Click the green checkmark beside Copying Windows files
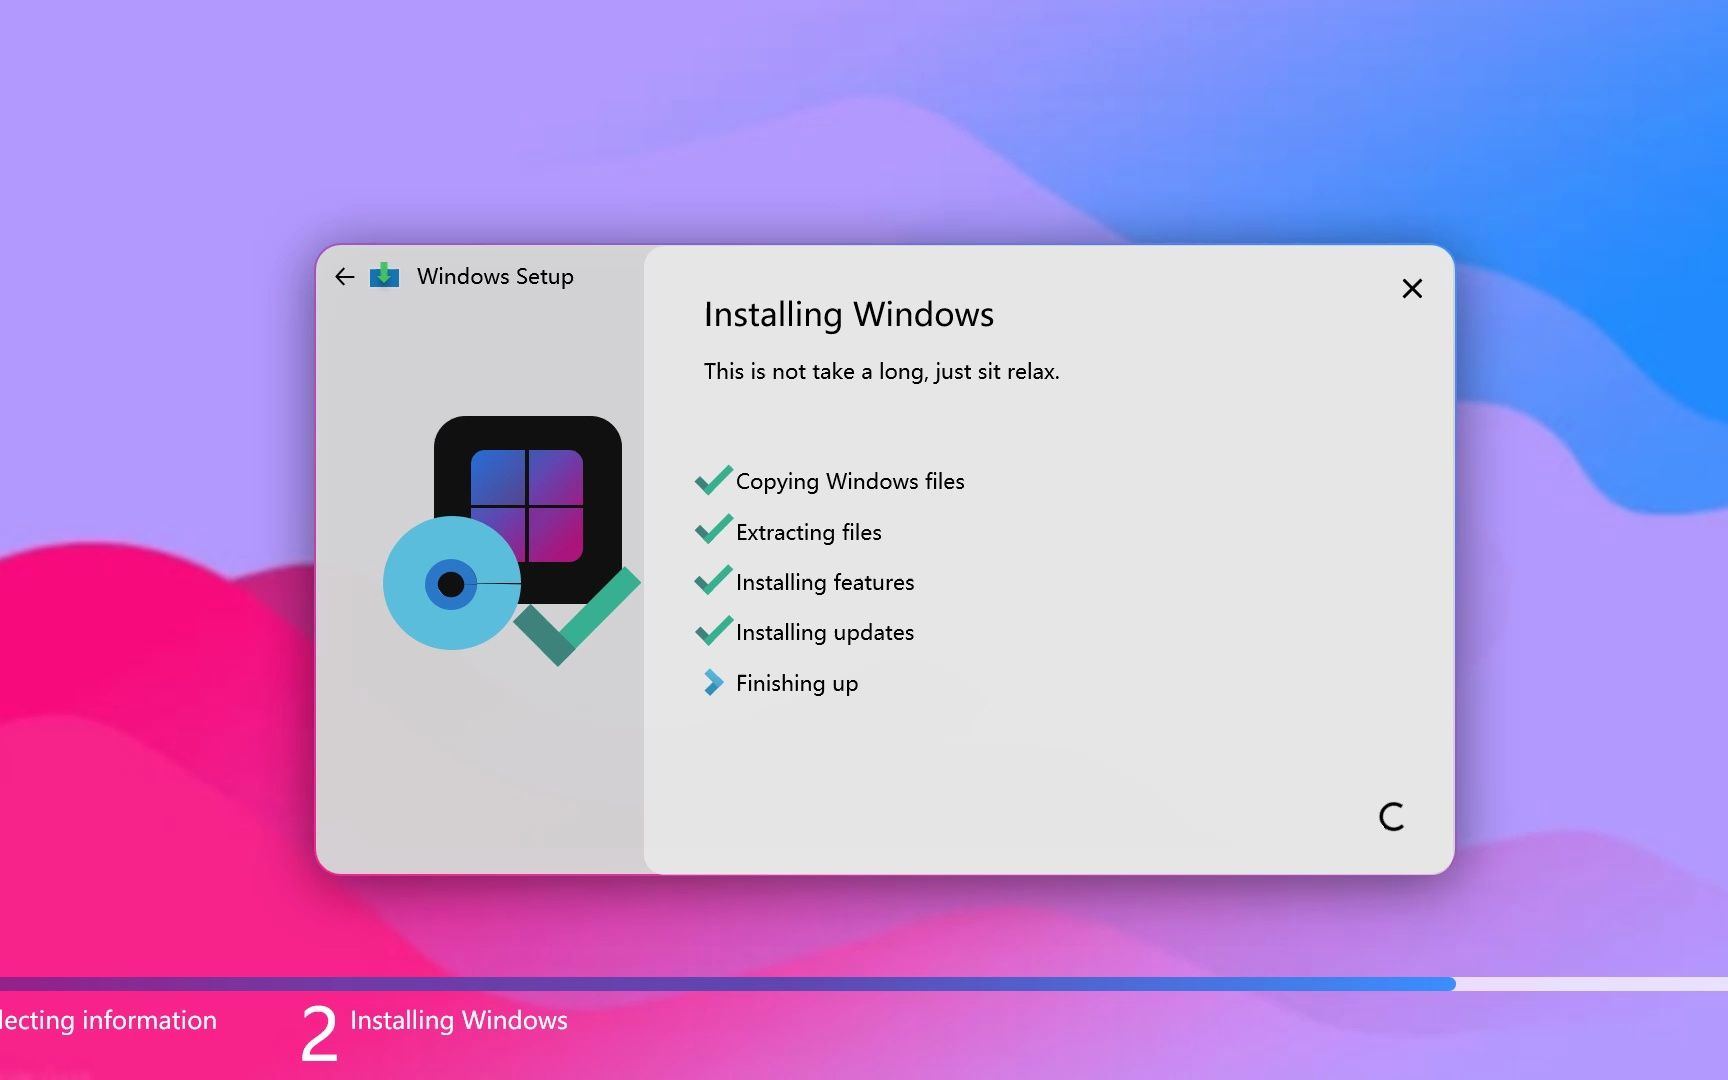 pos(712,480)
